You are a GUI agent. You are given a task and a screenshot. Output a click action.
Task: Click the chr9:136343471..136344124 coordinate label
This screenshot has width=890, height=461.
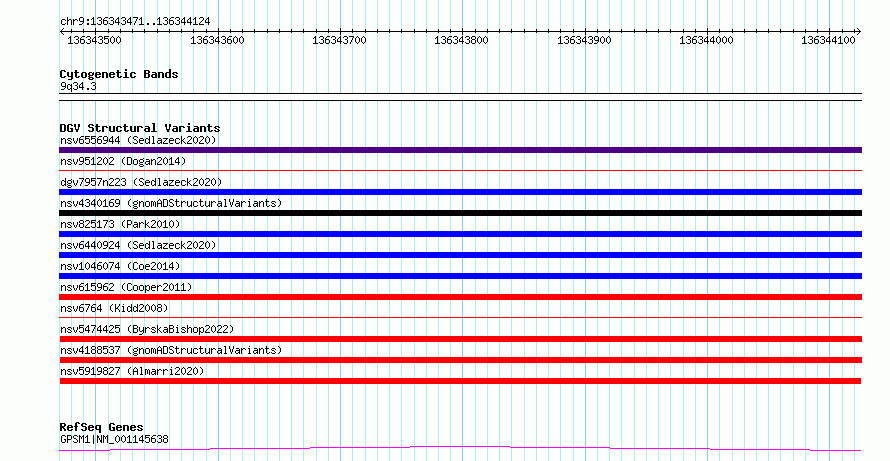[135, 22]
